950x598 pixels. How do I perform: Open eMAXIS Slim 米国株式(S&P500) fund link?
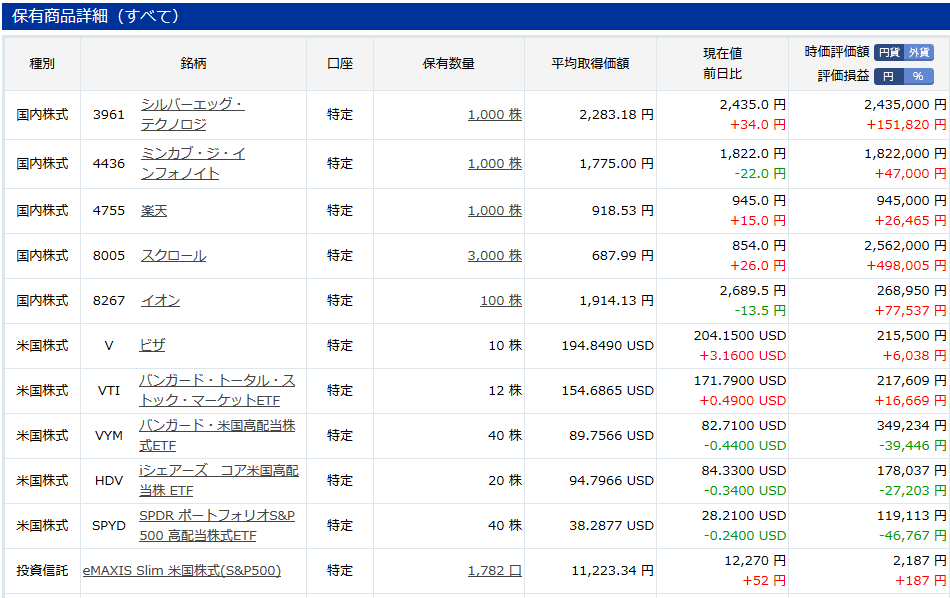point(182,570)
